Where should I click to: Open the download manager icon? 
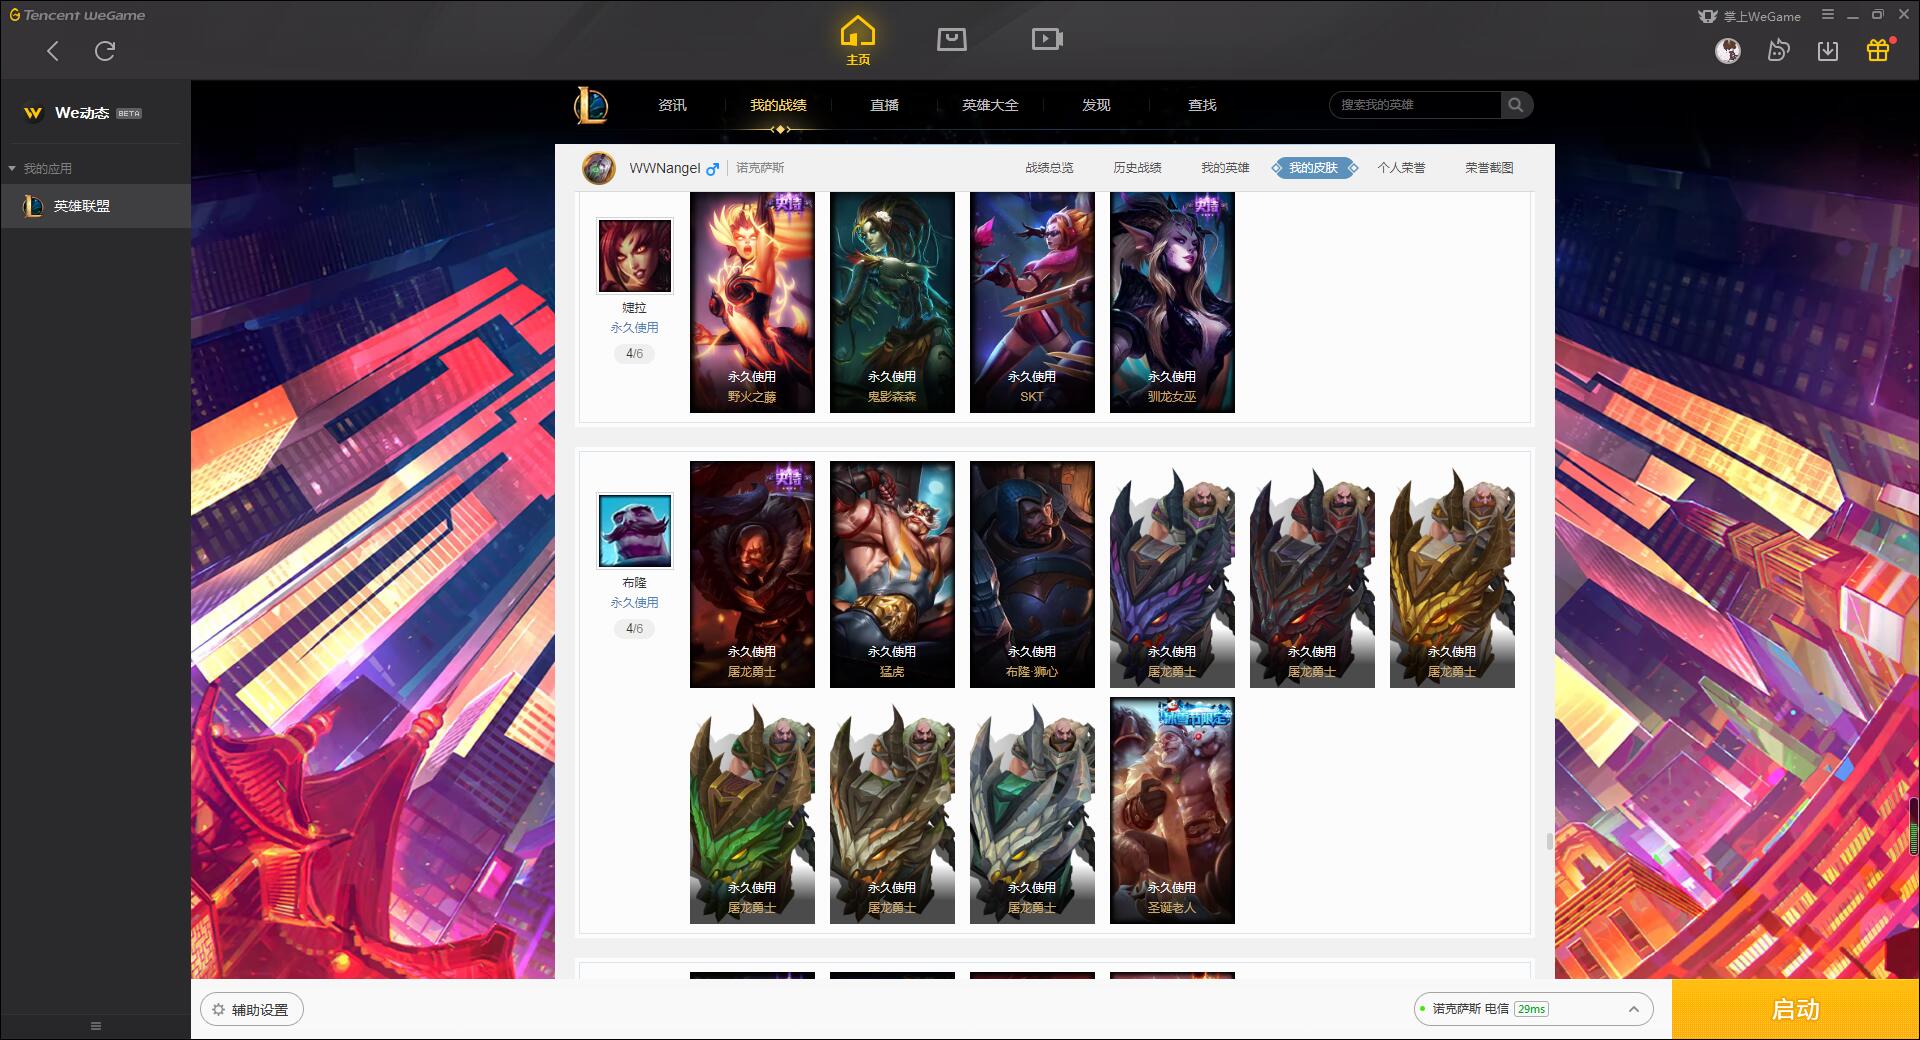1828,50
